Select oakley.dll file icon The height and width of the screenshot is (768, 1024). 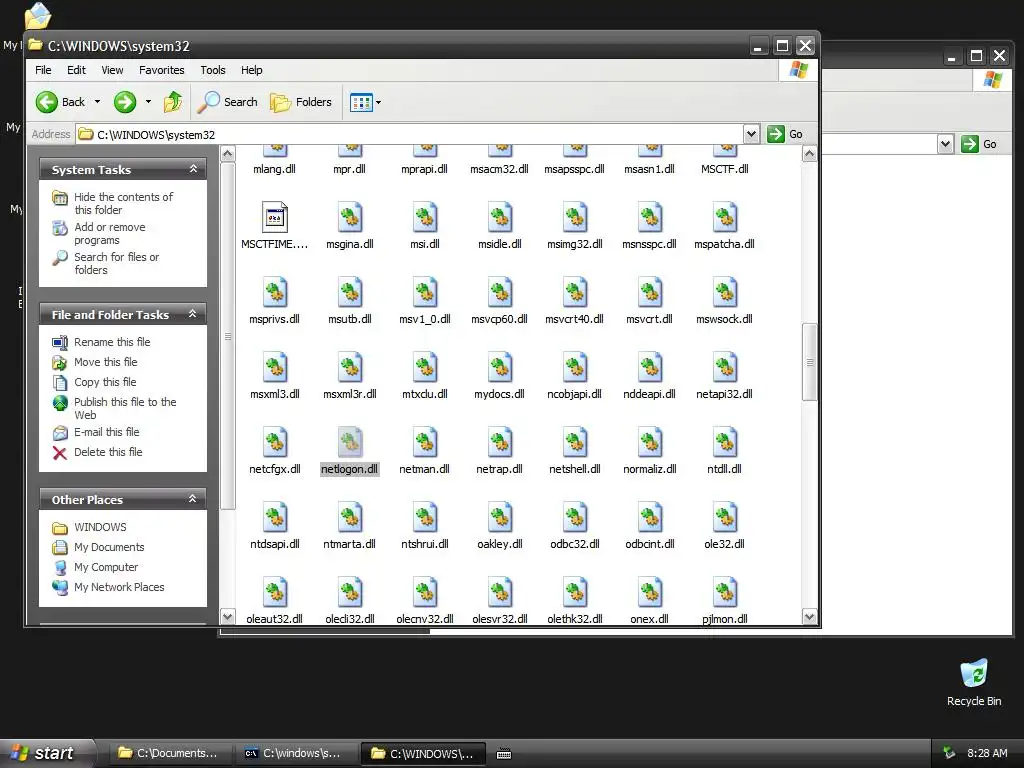(500, 518)
